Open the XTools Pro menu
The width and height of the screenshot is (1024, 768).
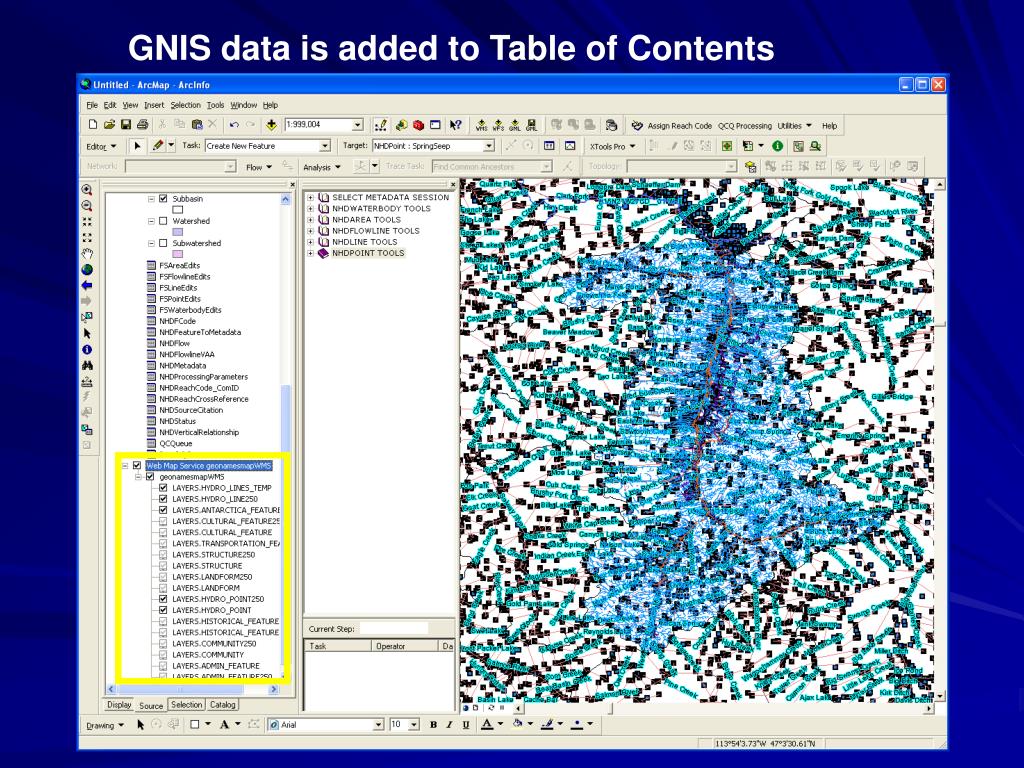pos(613,146)
